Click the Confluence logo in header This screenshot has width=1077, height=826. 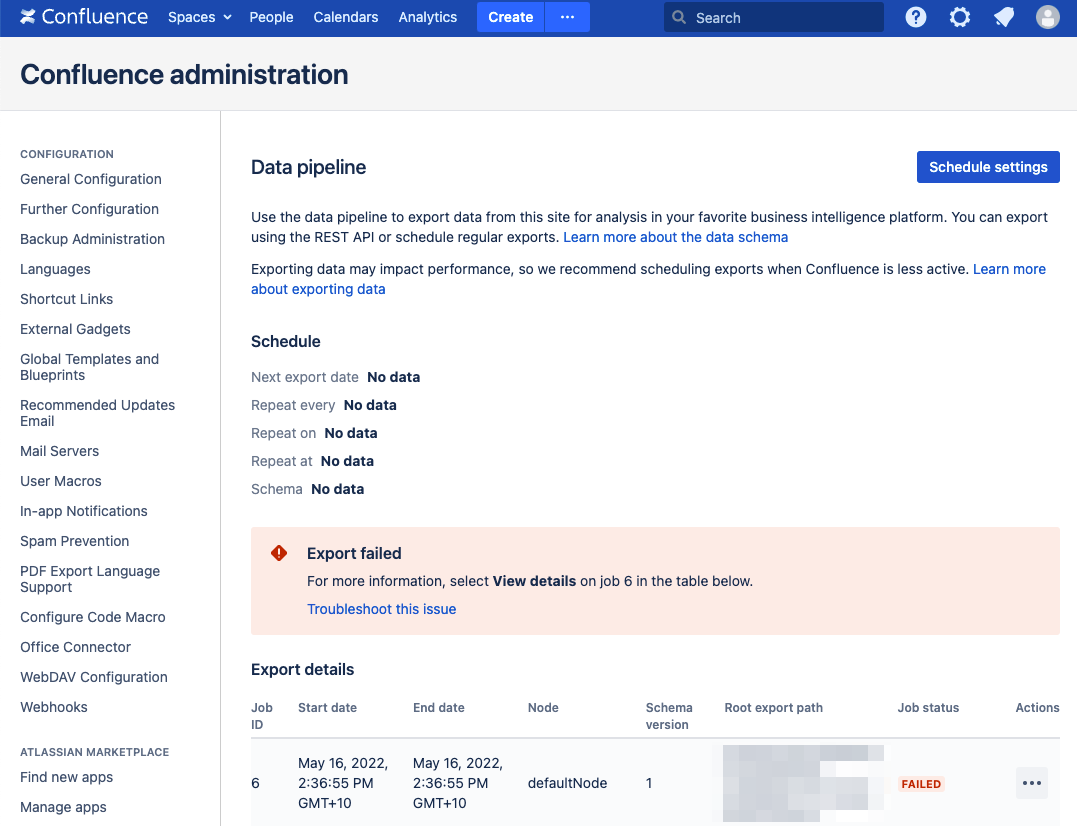pos(84,17)
